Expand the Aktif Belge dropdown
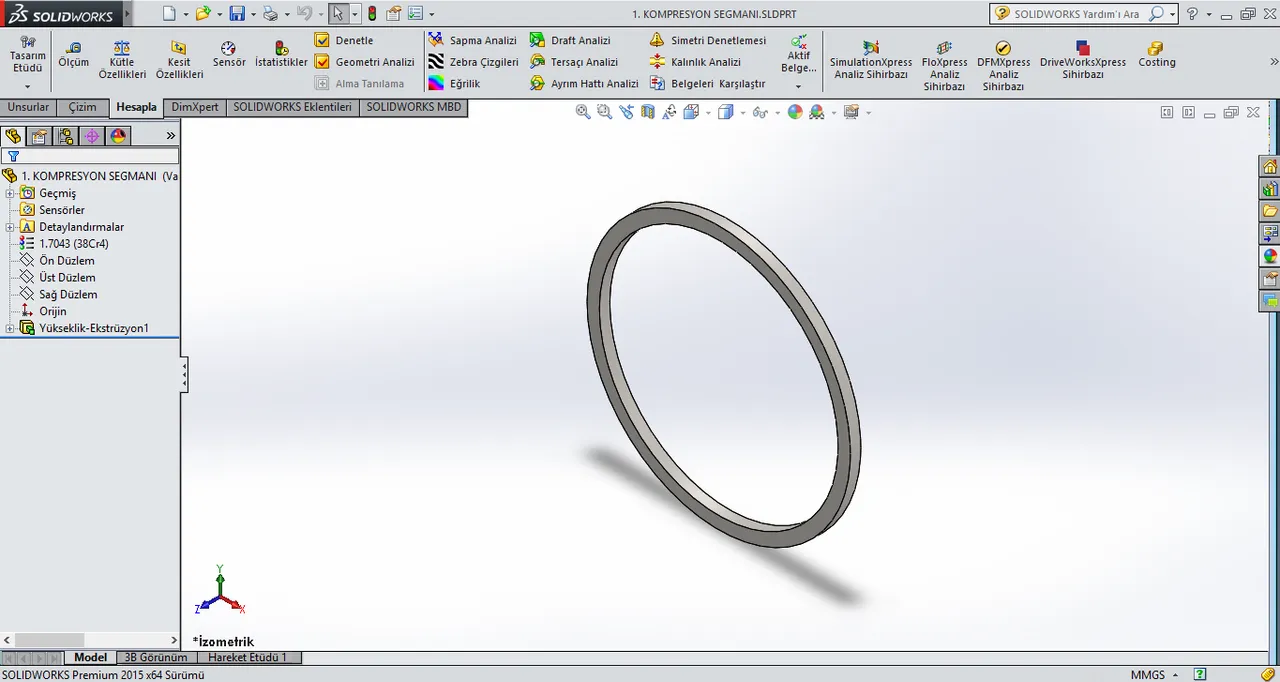Screen dimensions: 1280x682 point(798,87)
